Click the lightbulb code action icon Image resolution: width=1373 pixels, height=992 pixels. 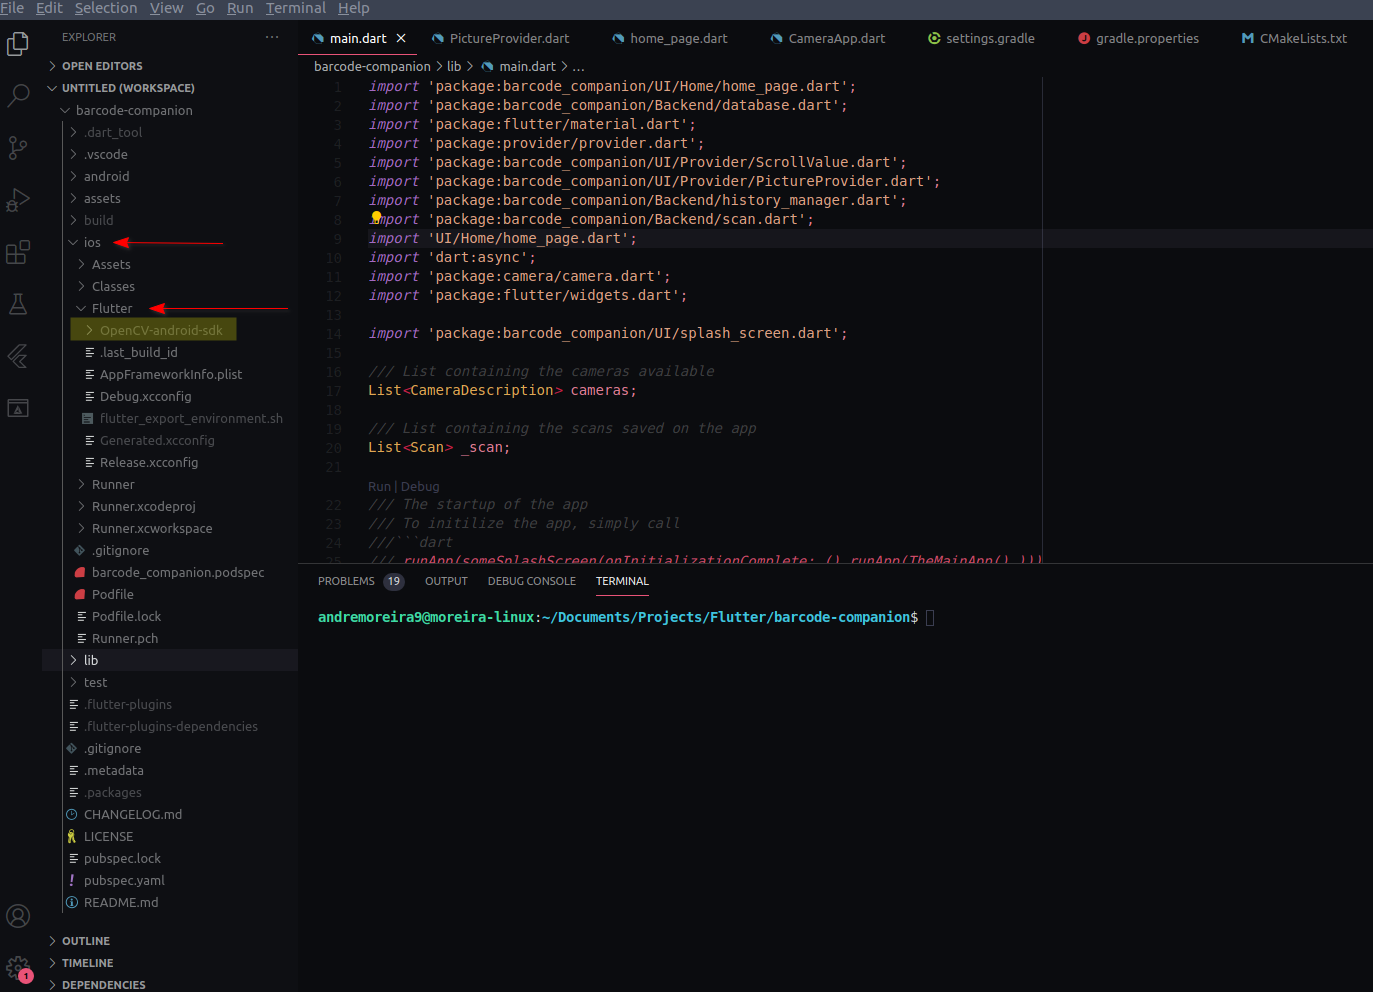tap(376, 217)
